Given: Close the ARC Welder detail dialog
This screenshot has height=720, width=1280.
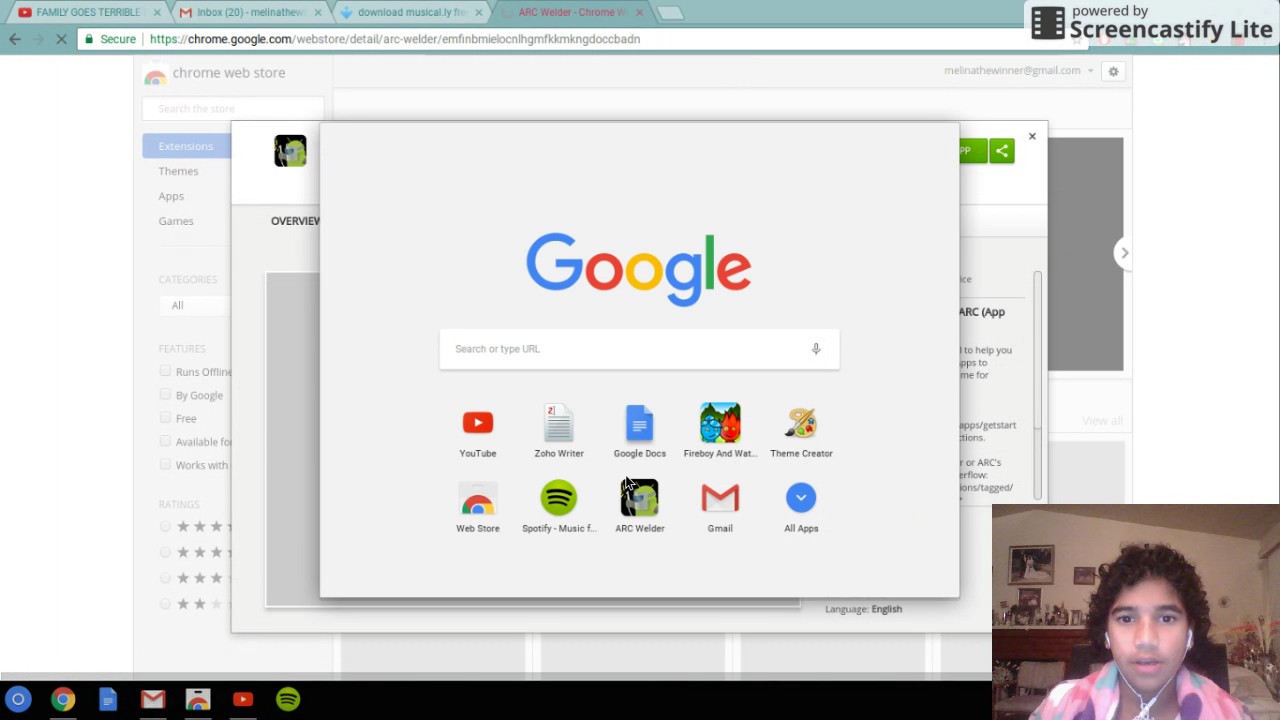Looking at the screenshot, I should click(x=1032, y=136).
